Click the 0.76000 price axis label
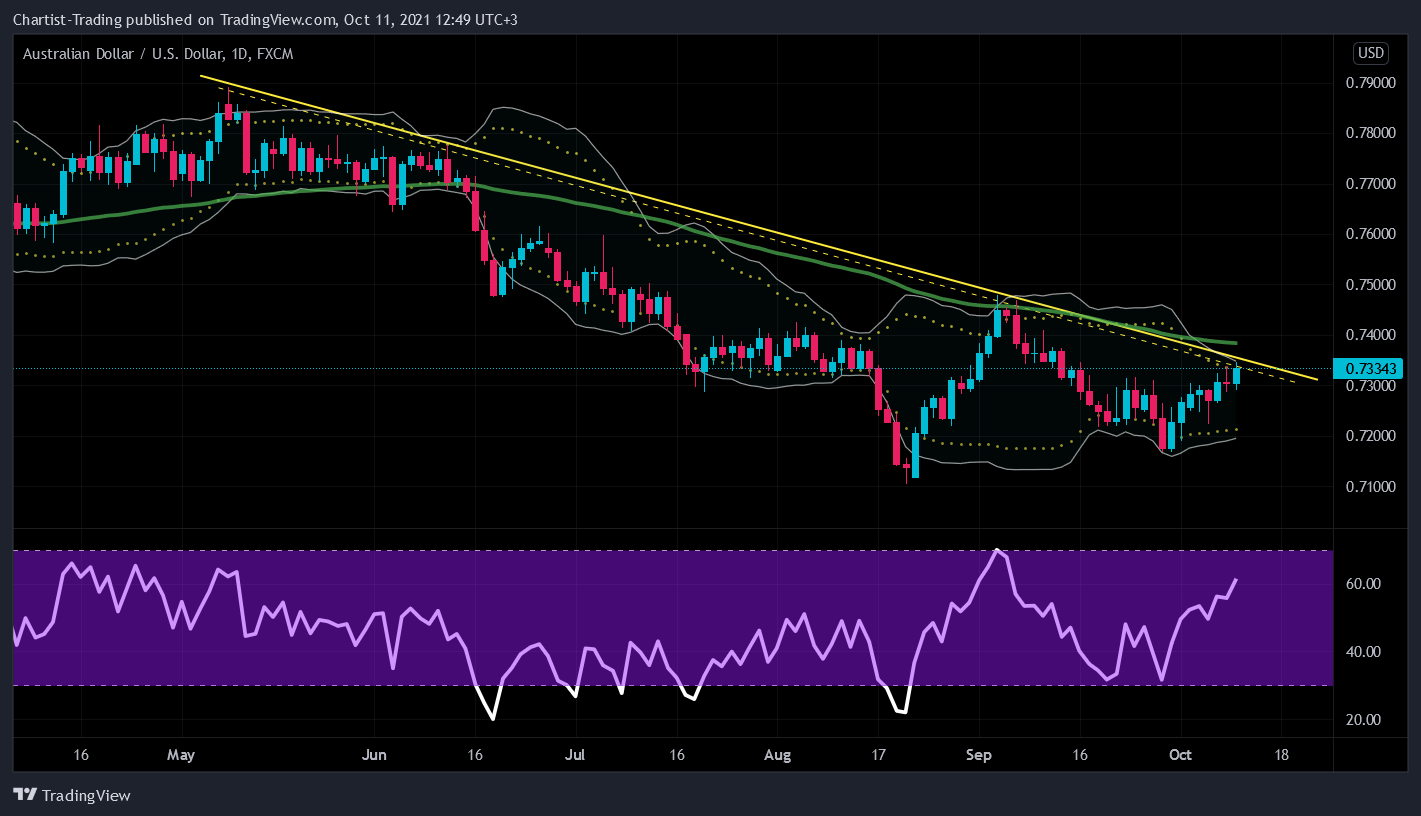This screenshot has height=816, width=1421. (x=1372, y=234)
